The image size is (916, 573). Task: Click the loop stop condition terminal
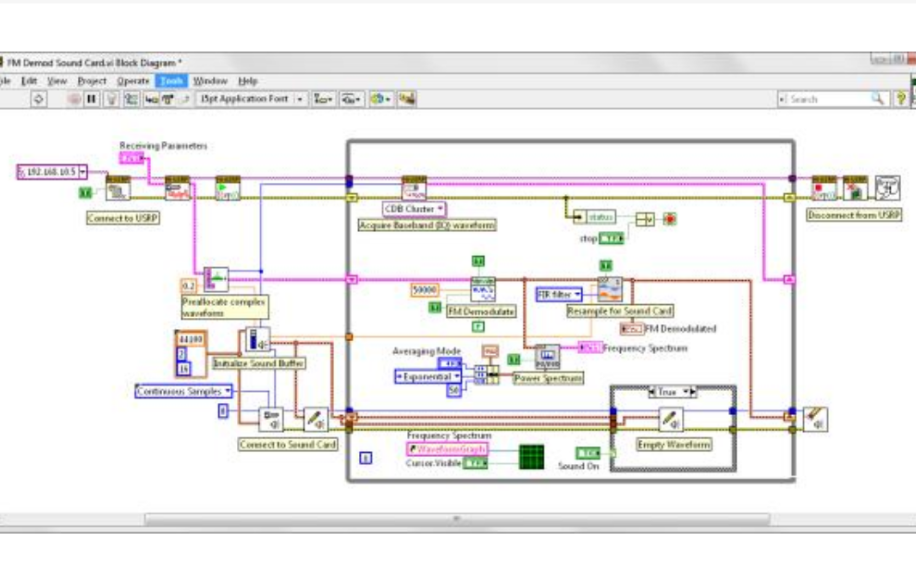tap(669, 219)
